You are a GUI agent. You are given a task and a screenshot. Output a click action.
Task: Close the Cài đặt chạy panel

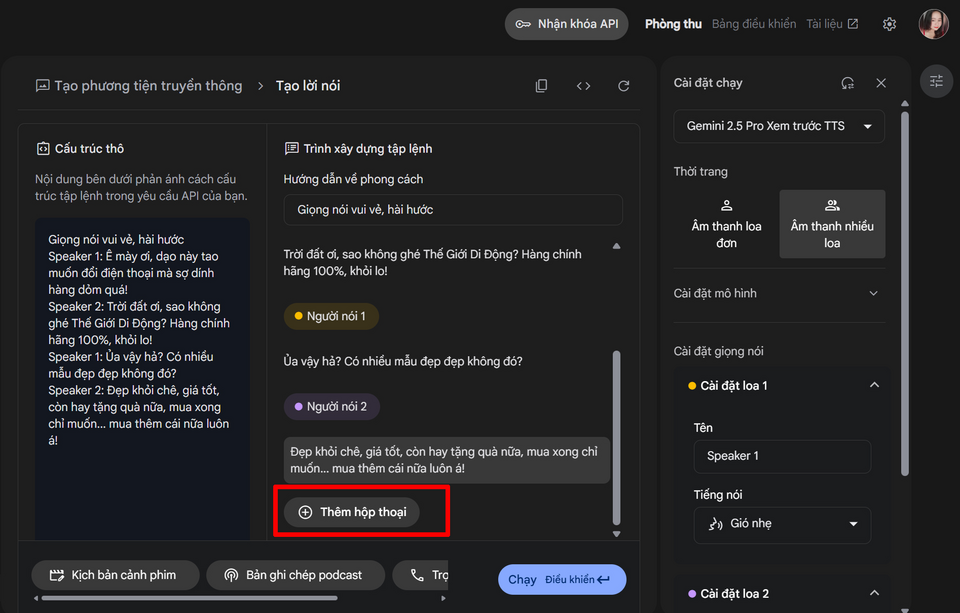(881, 83)
